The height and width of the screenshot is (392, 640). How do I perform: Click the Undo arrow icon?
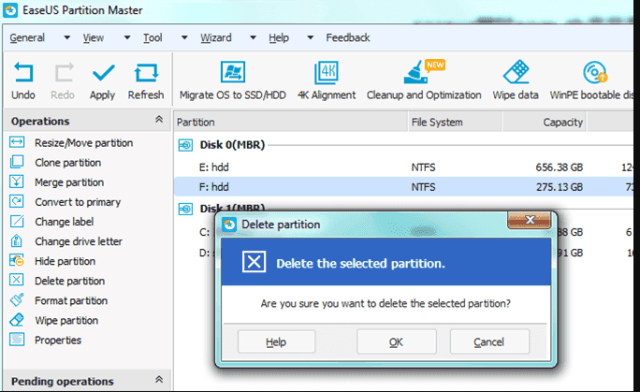click(23, 73)
